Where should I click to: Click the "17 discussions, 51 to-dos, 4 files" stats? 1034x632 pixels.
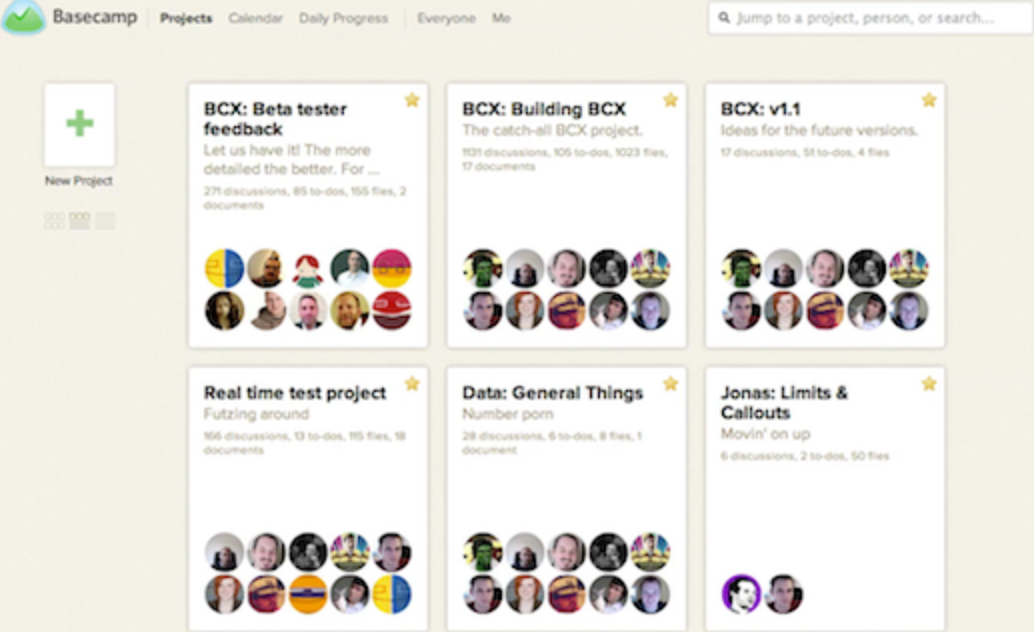tap(805, 152)
